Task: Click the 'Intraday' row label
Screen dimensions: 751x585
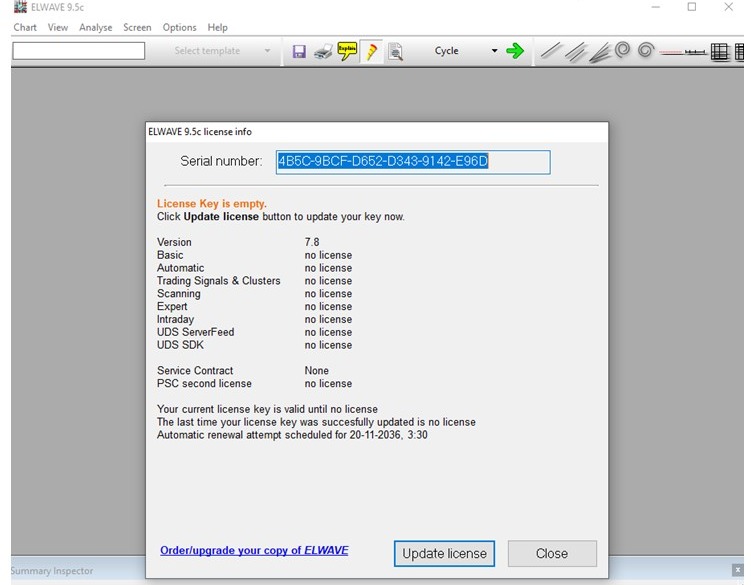Action: [175, 319]
